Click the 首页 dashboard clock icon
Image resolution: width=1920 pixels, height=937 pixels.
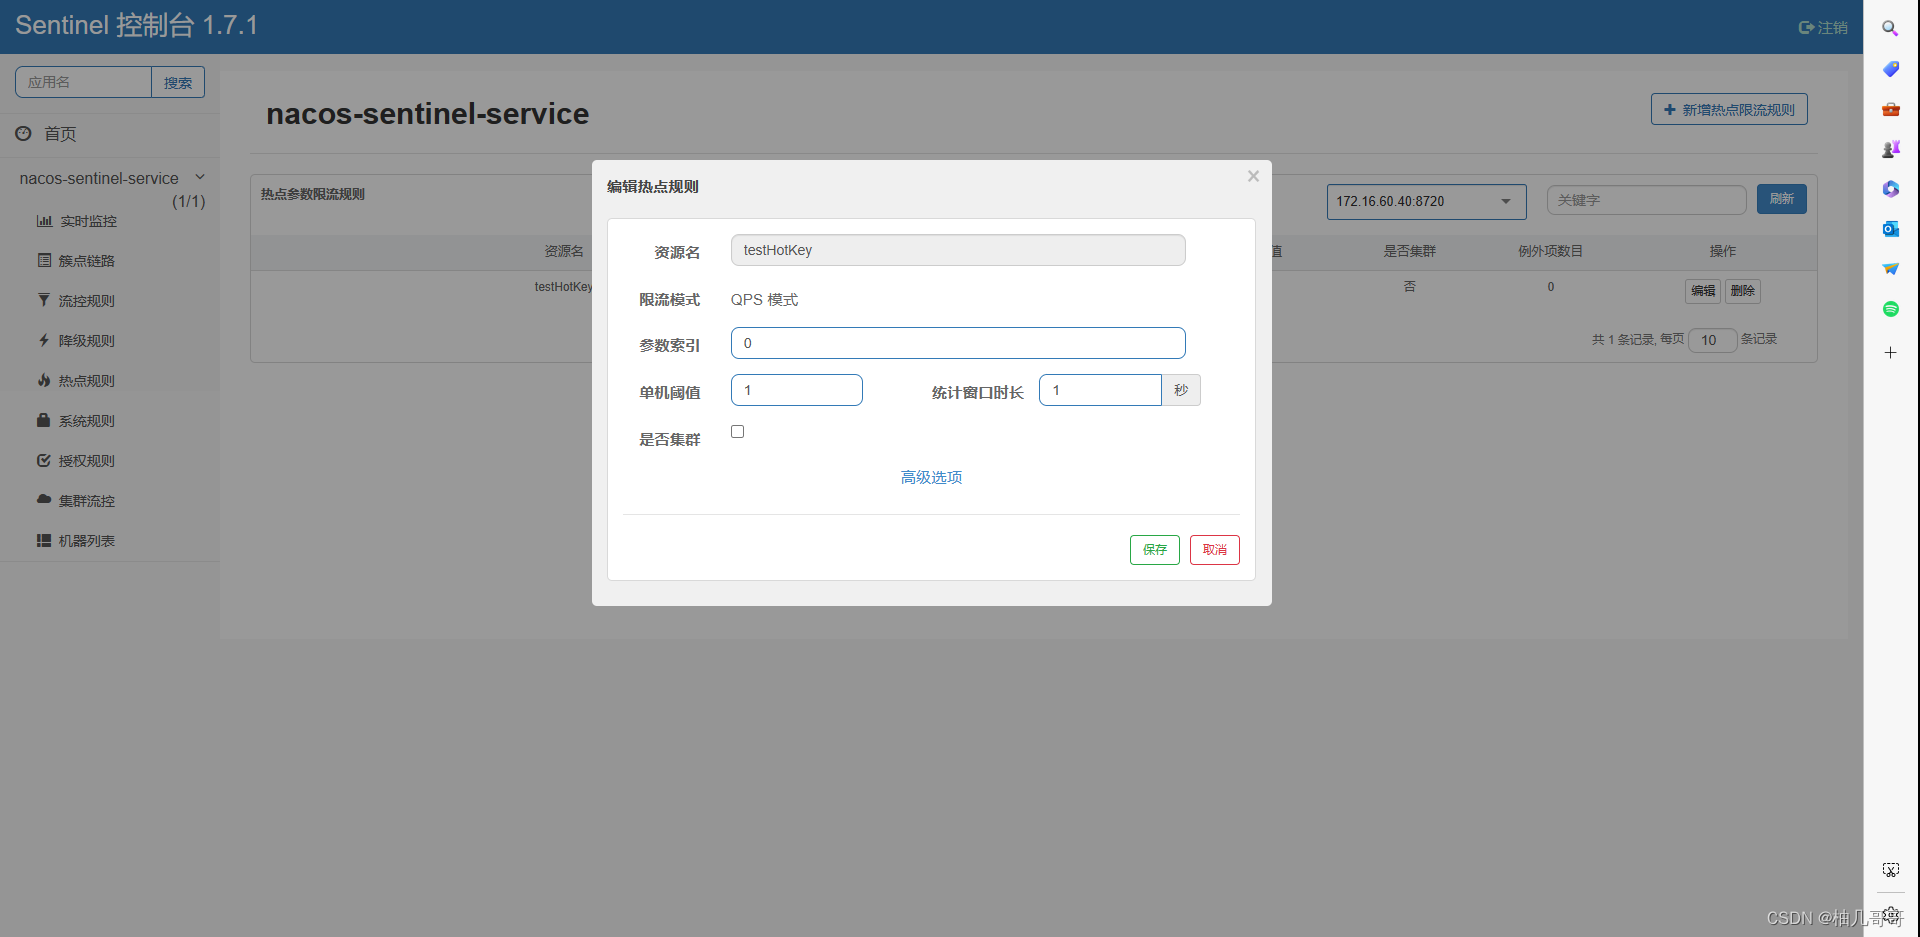click(x=23, y=133)
